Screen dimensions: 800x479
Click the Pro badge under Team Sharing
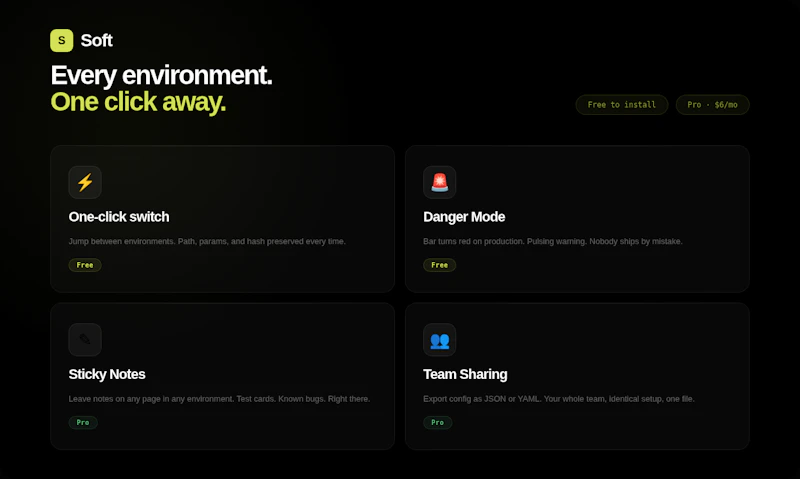437,422
